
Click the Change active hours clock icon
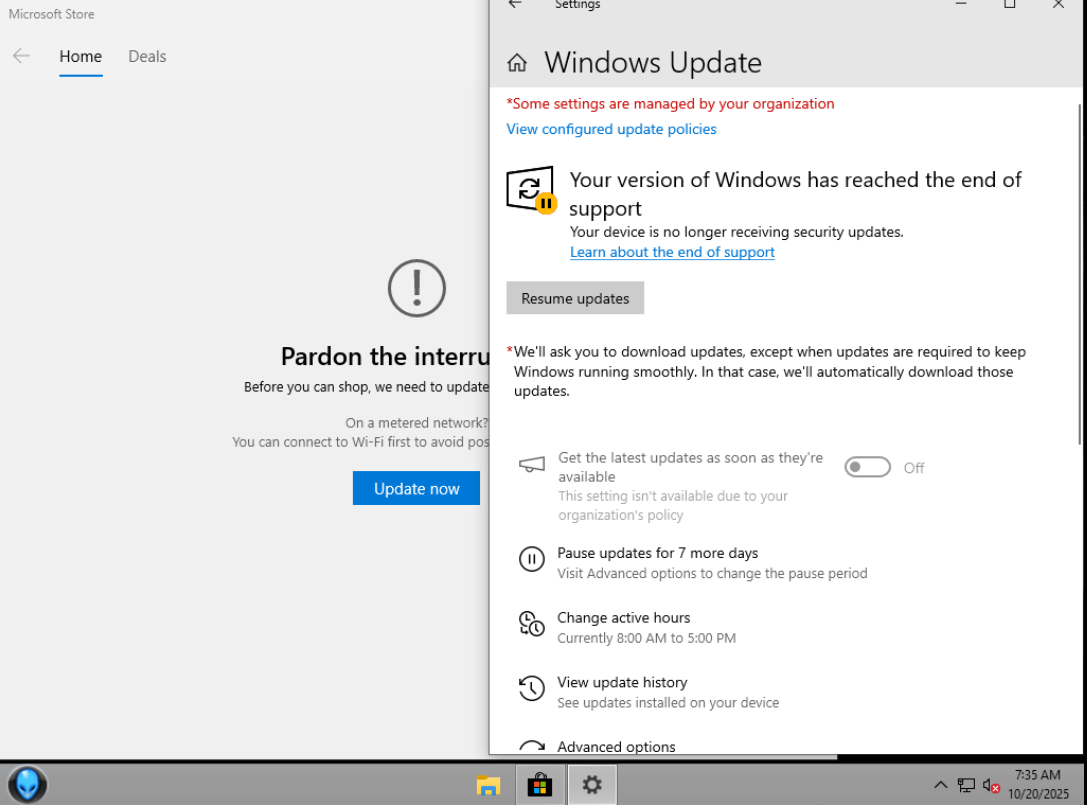532,623
